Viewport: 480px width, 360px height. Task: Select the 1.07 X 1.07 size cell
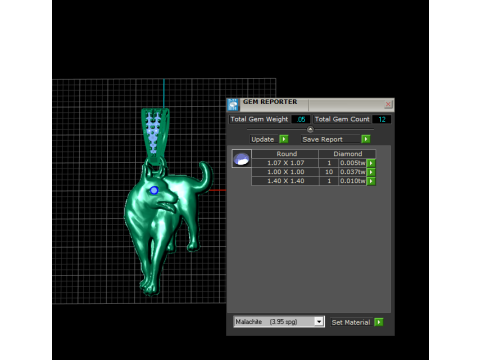pos(285,163)
